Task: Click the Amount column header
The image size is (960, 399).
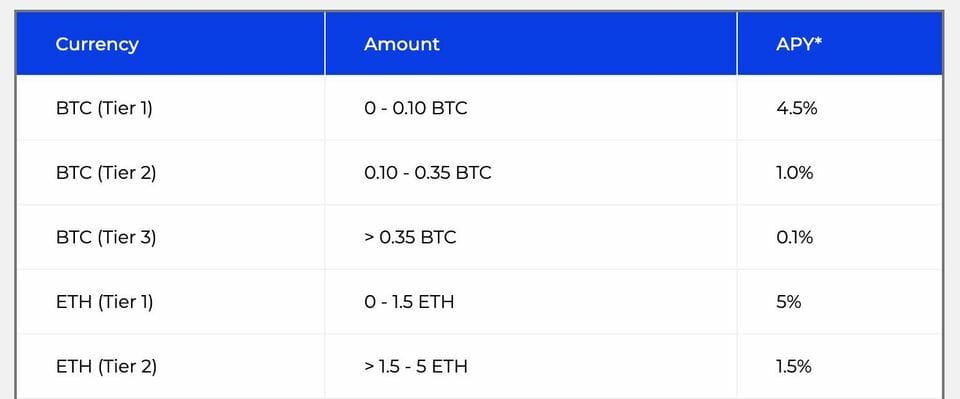Action: click(402, 44)
